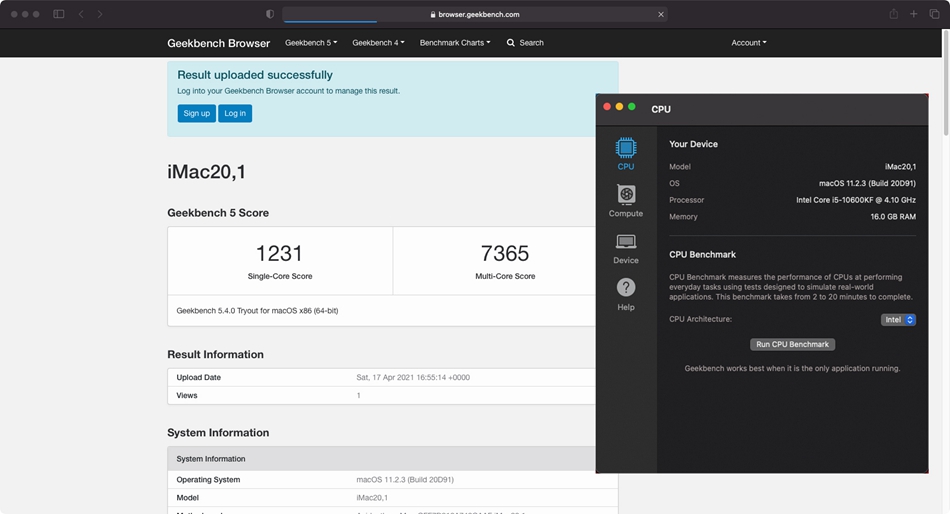This screenshot has height=514, width=950.
Task: Open the Account dropdown menu
Action: point(748,43)
